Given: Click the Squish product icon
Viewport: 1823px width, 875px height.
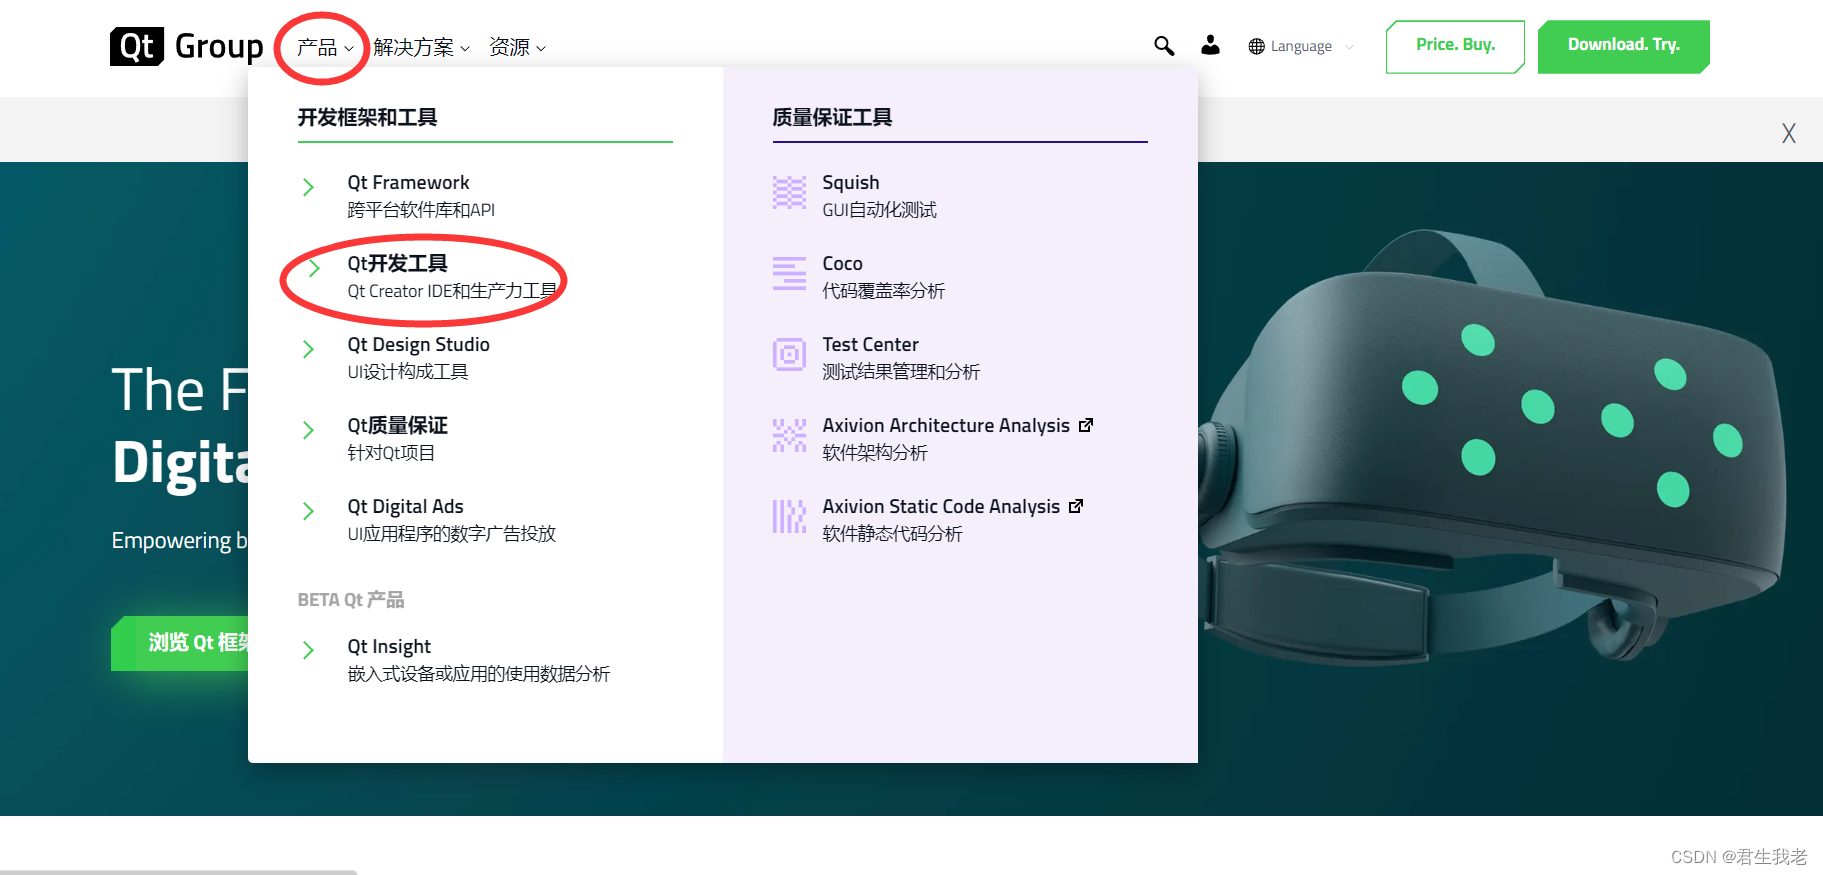Looking at the screenshot, I should (x=789, y=192).
